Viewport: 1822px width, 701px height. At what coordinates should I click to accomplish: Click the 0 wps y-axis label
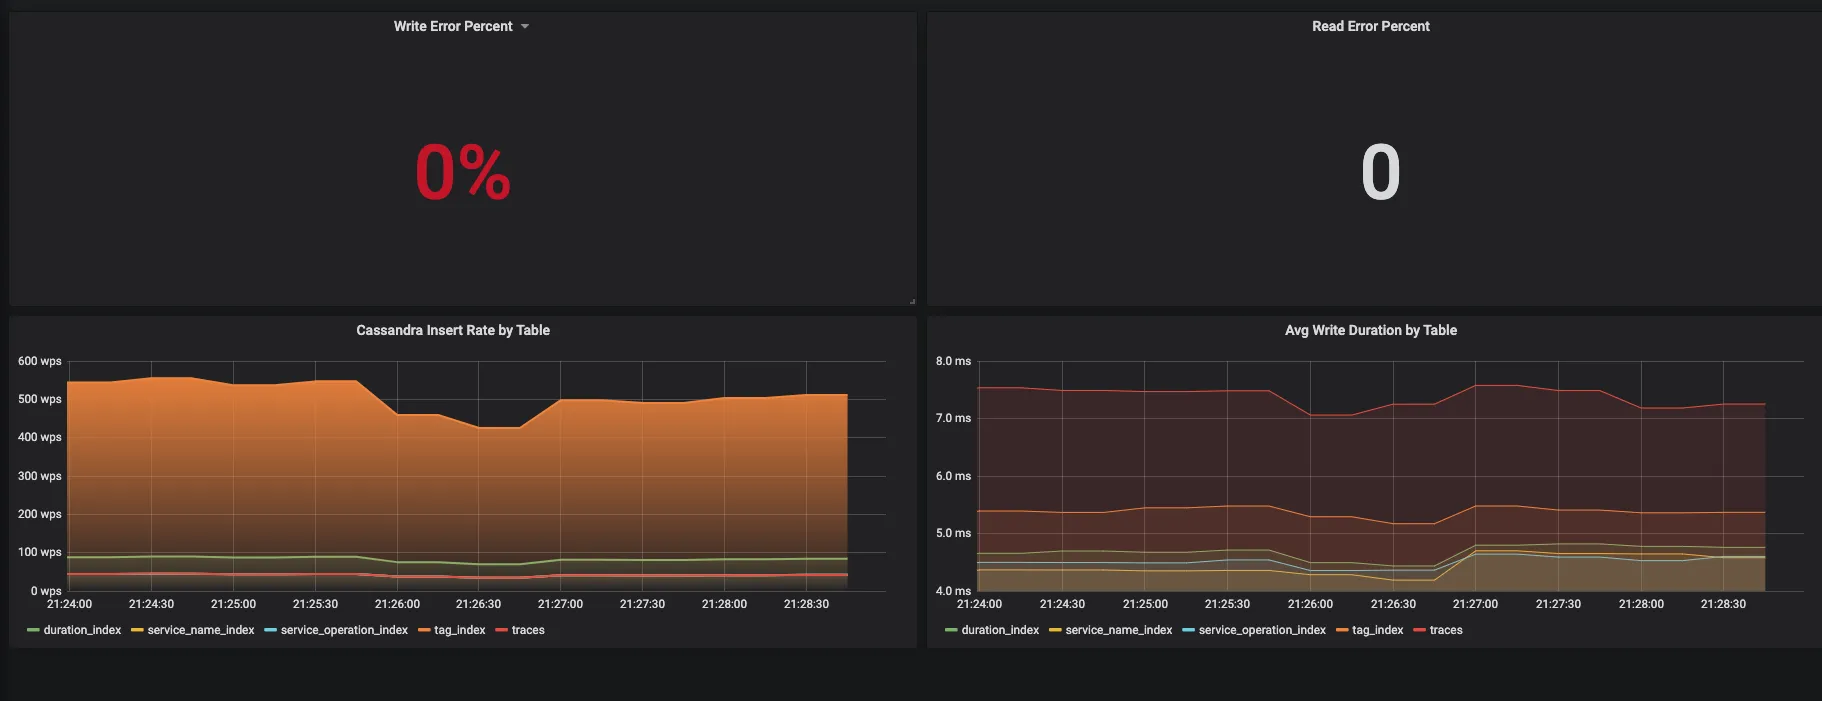click(x=46, y=591)
